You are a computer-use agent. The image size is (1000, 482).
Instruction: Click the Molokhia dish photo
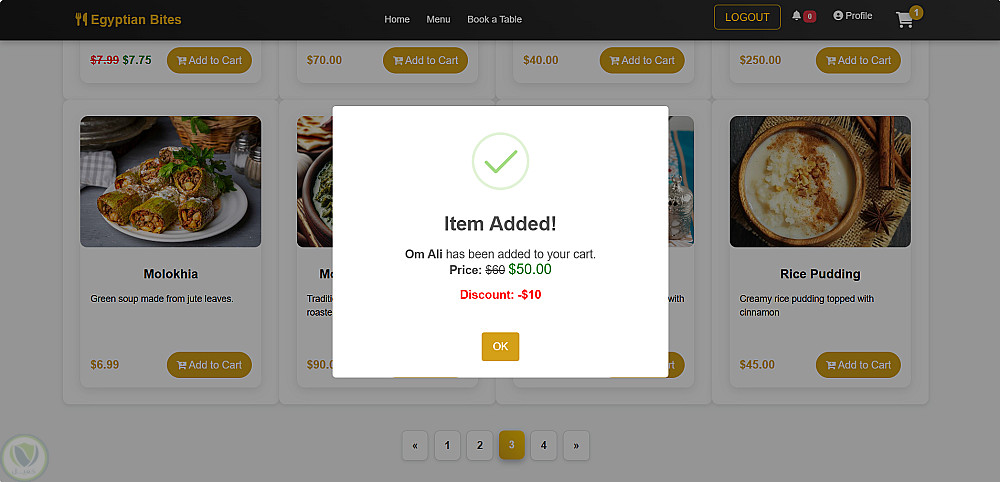pyautogui.click(x=170, y=181)
